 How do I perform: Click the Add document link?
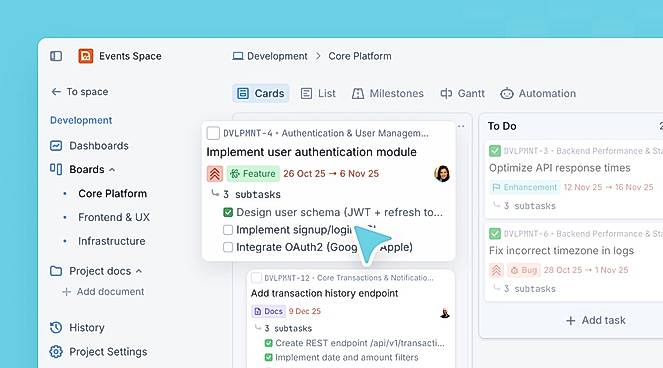[110, 292]
